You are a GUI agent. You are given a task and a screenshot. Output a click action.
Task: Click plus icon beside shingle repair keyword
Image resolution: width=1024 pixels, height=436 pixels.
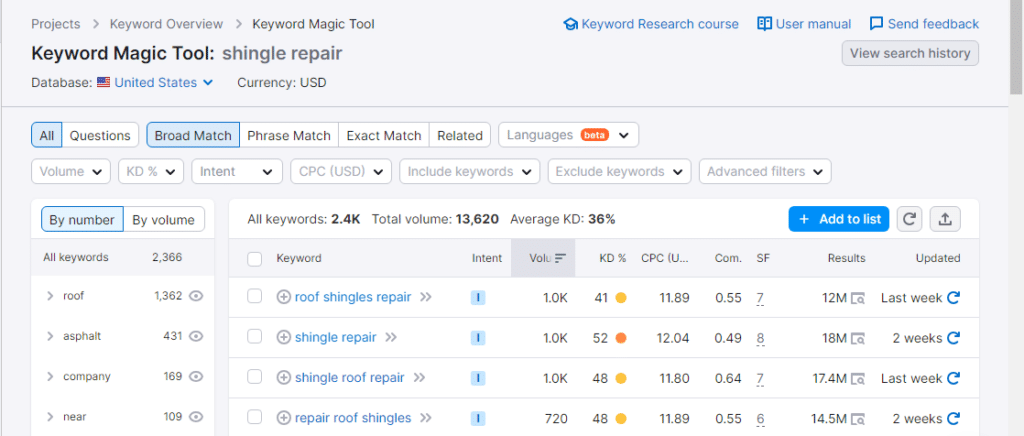point(283,337)
